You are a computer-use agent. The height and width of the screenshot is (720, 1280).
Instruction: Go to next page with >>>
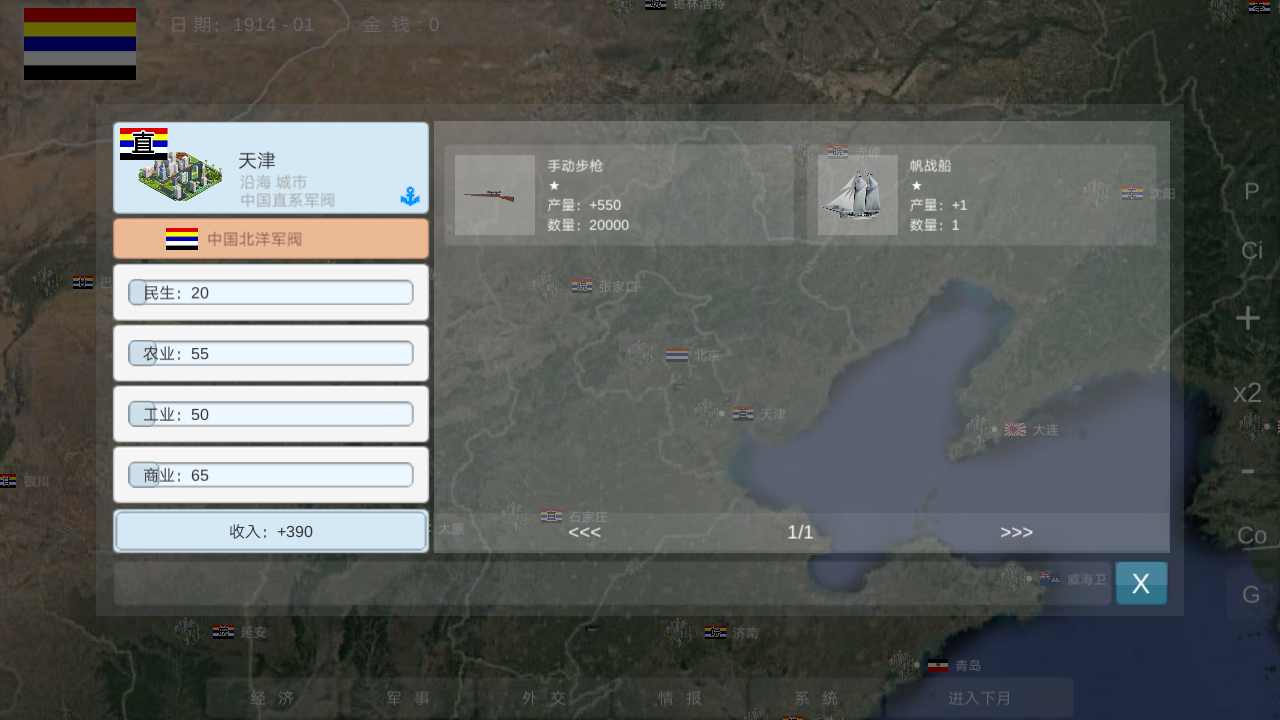[1016, 532]
